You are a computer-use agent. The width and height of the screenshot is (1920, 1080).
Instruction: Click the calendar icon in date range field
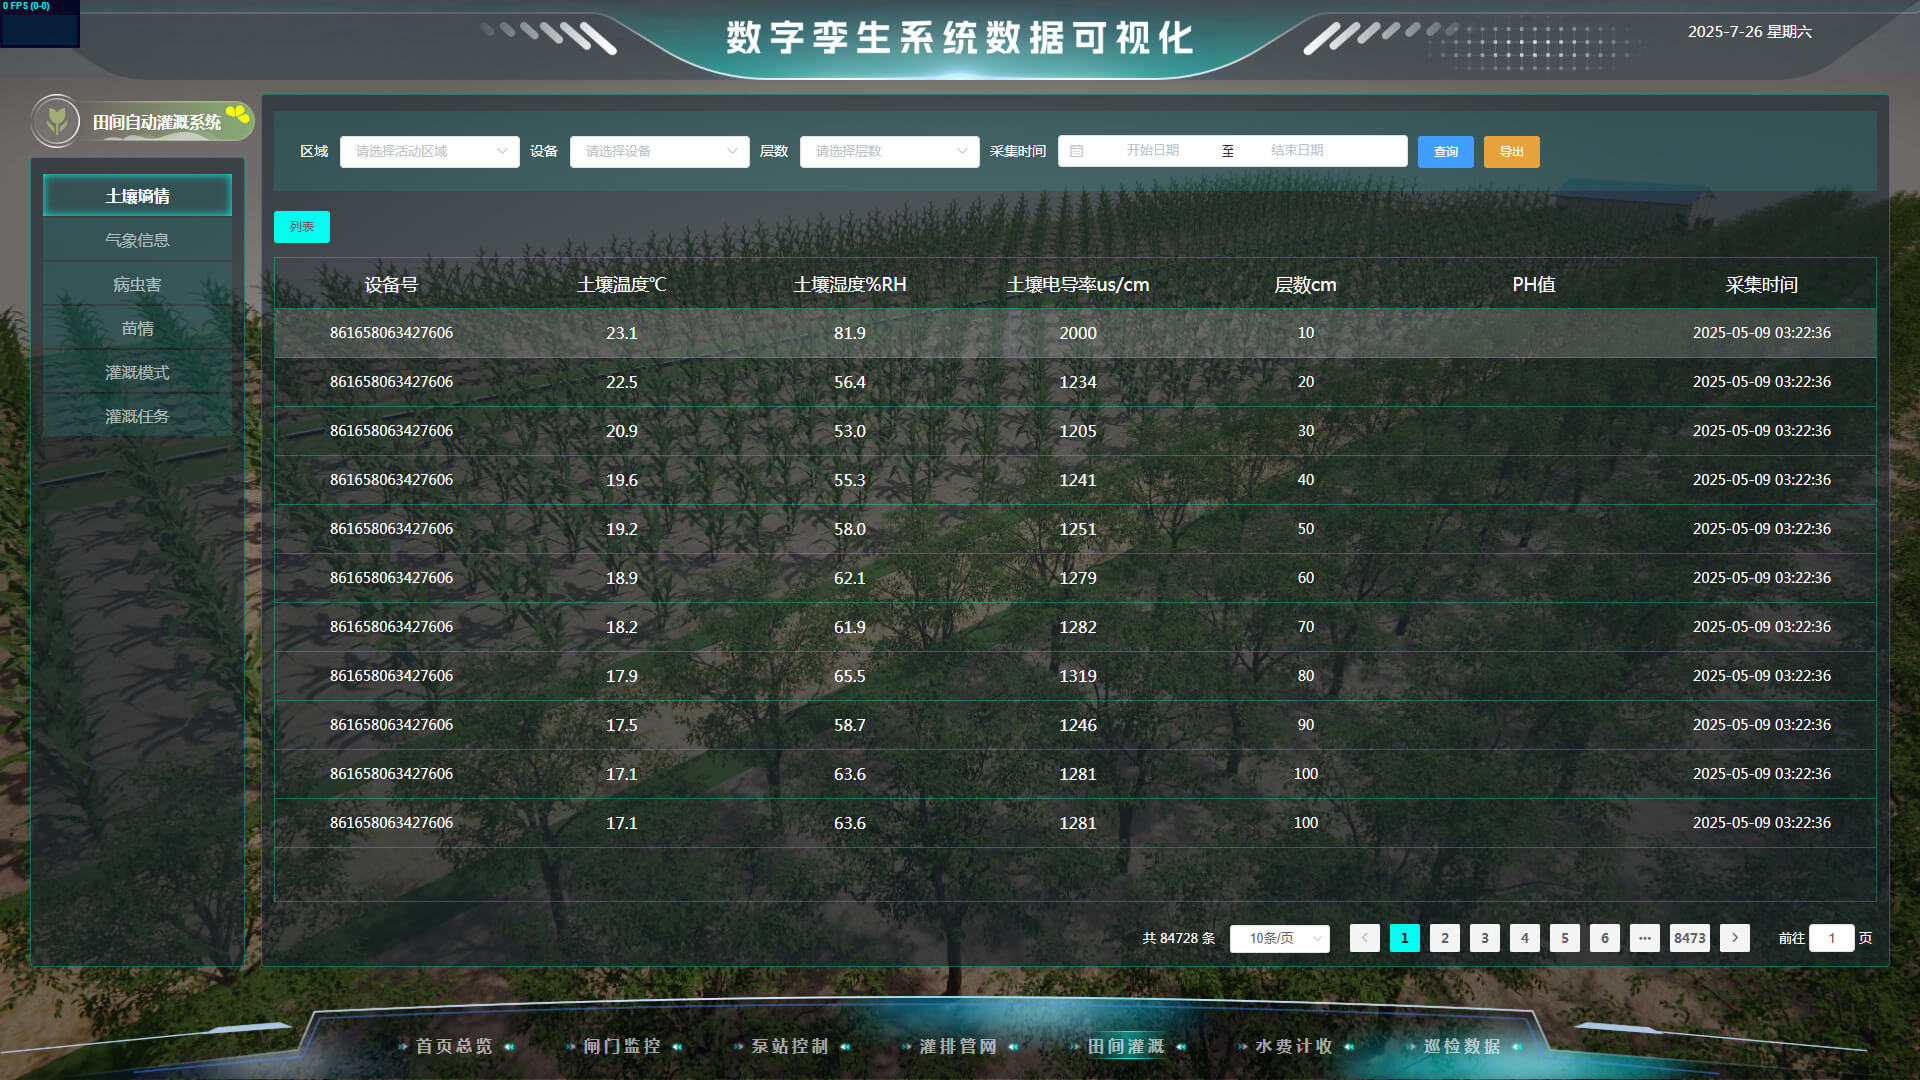(x=1077, y=151)
